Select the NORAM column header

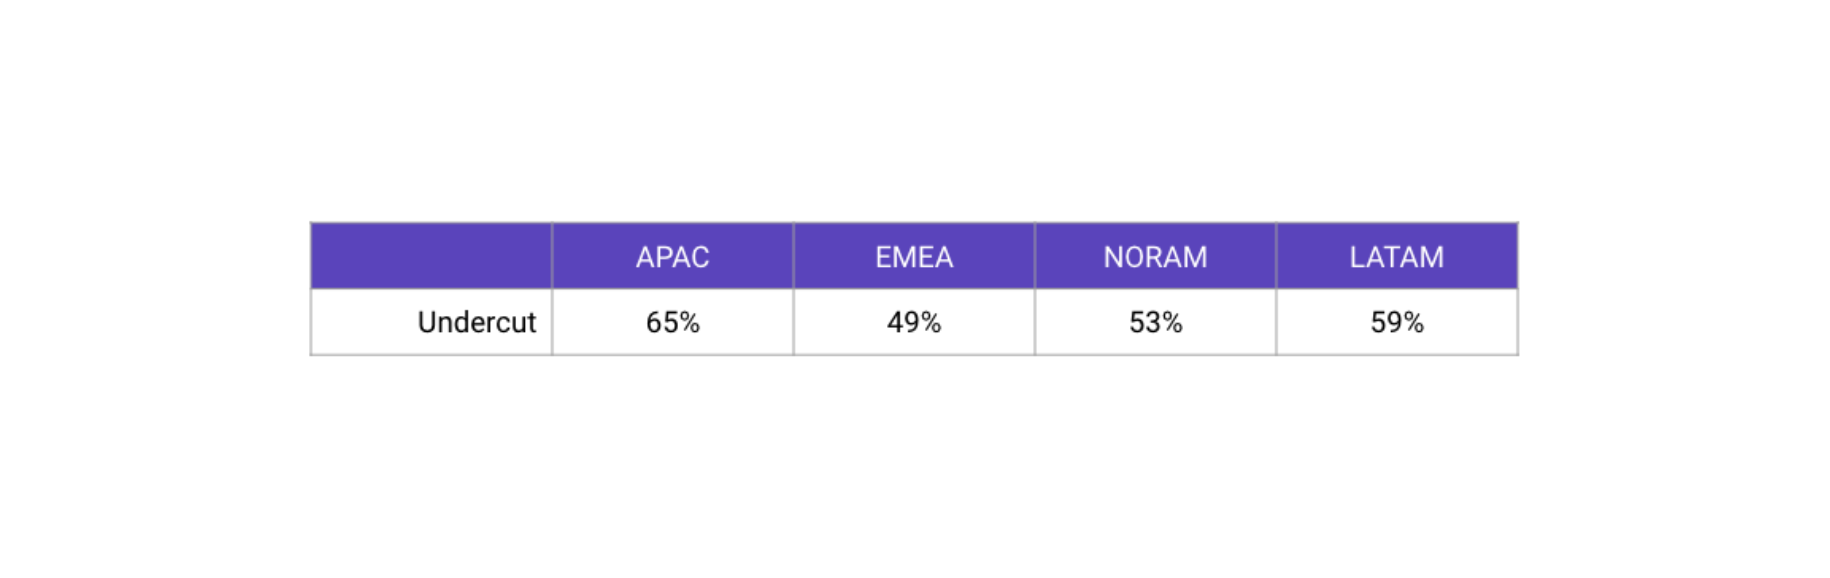(1155, 257)
